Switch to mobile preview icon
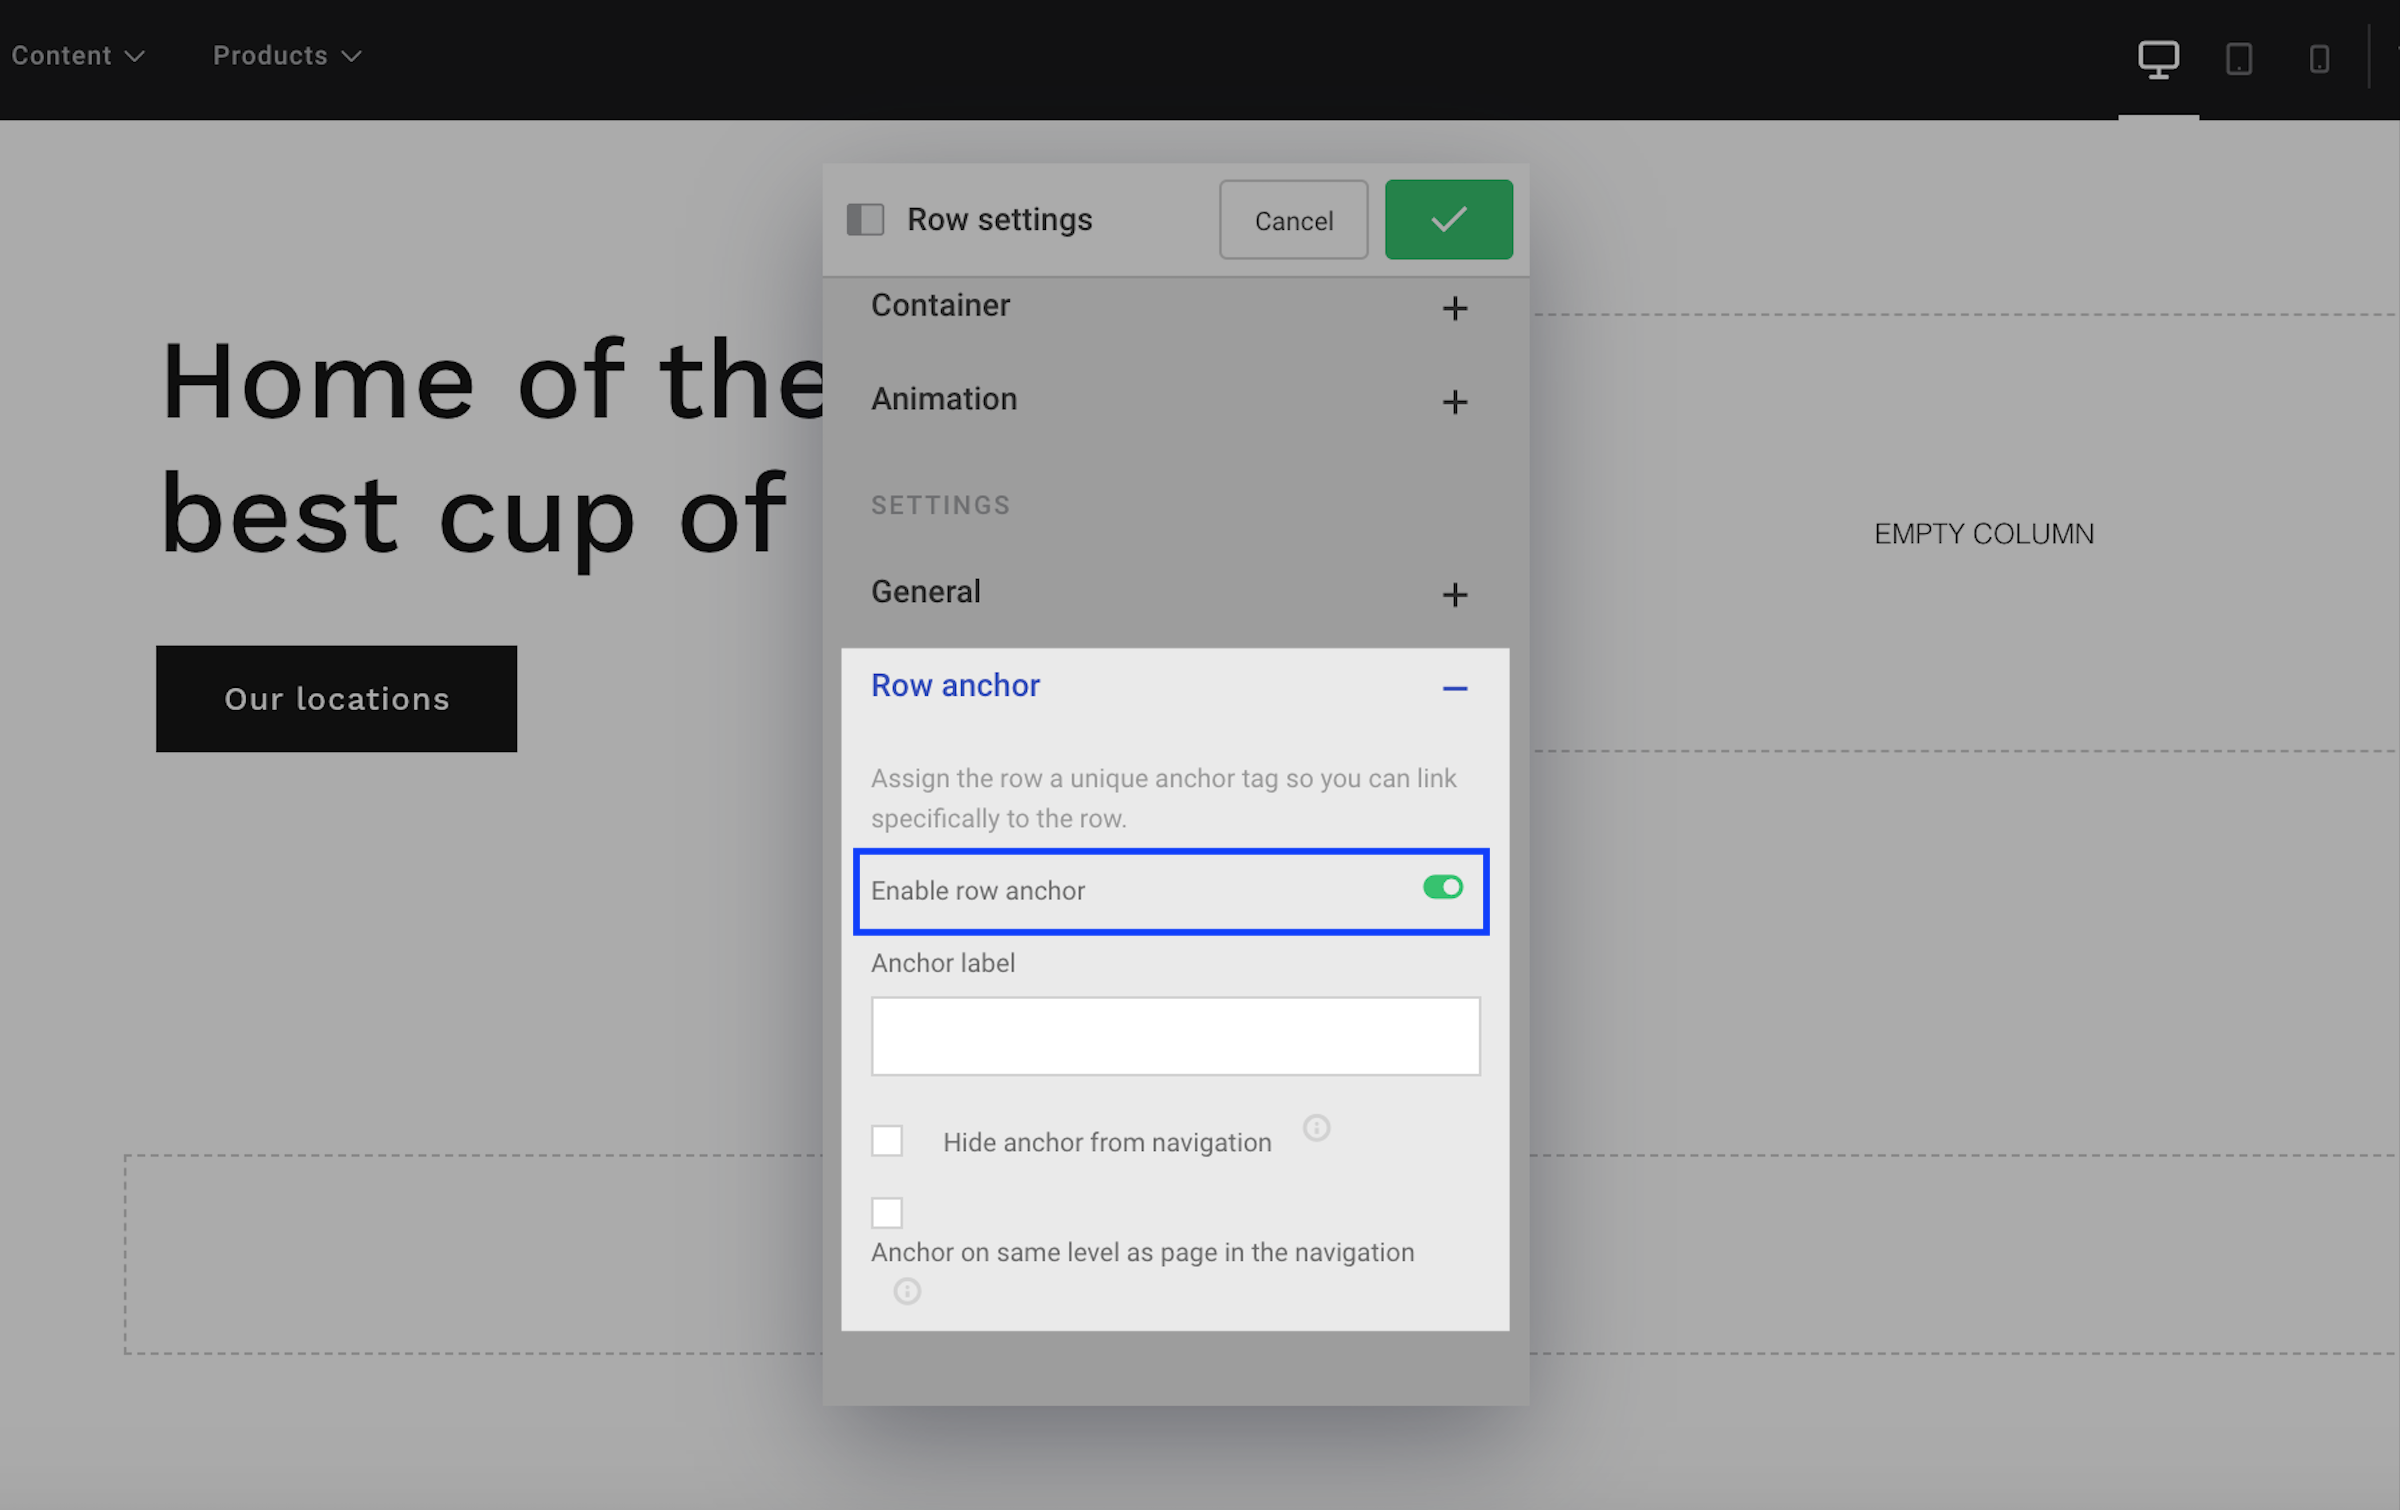The width and height of the screenshot is (2400, 1510). (x=2319, y=58)
